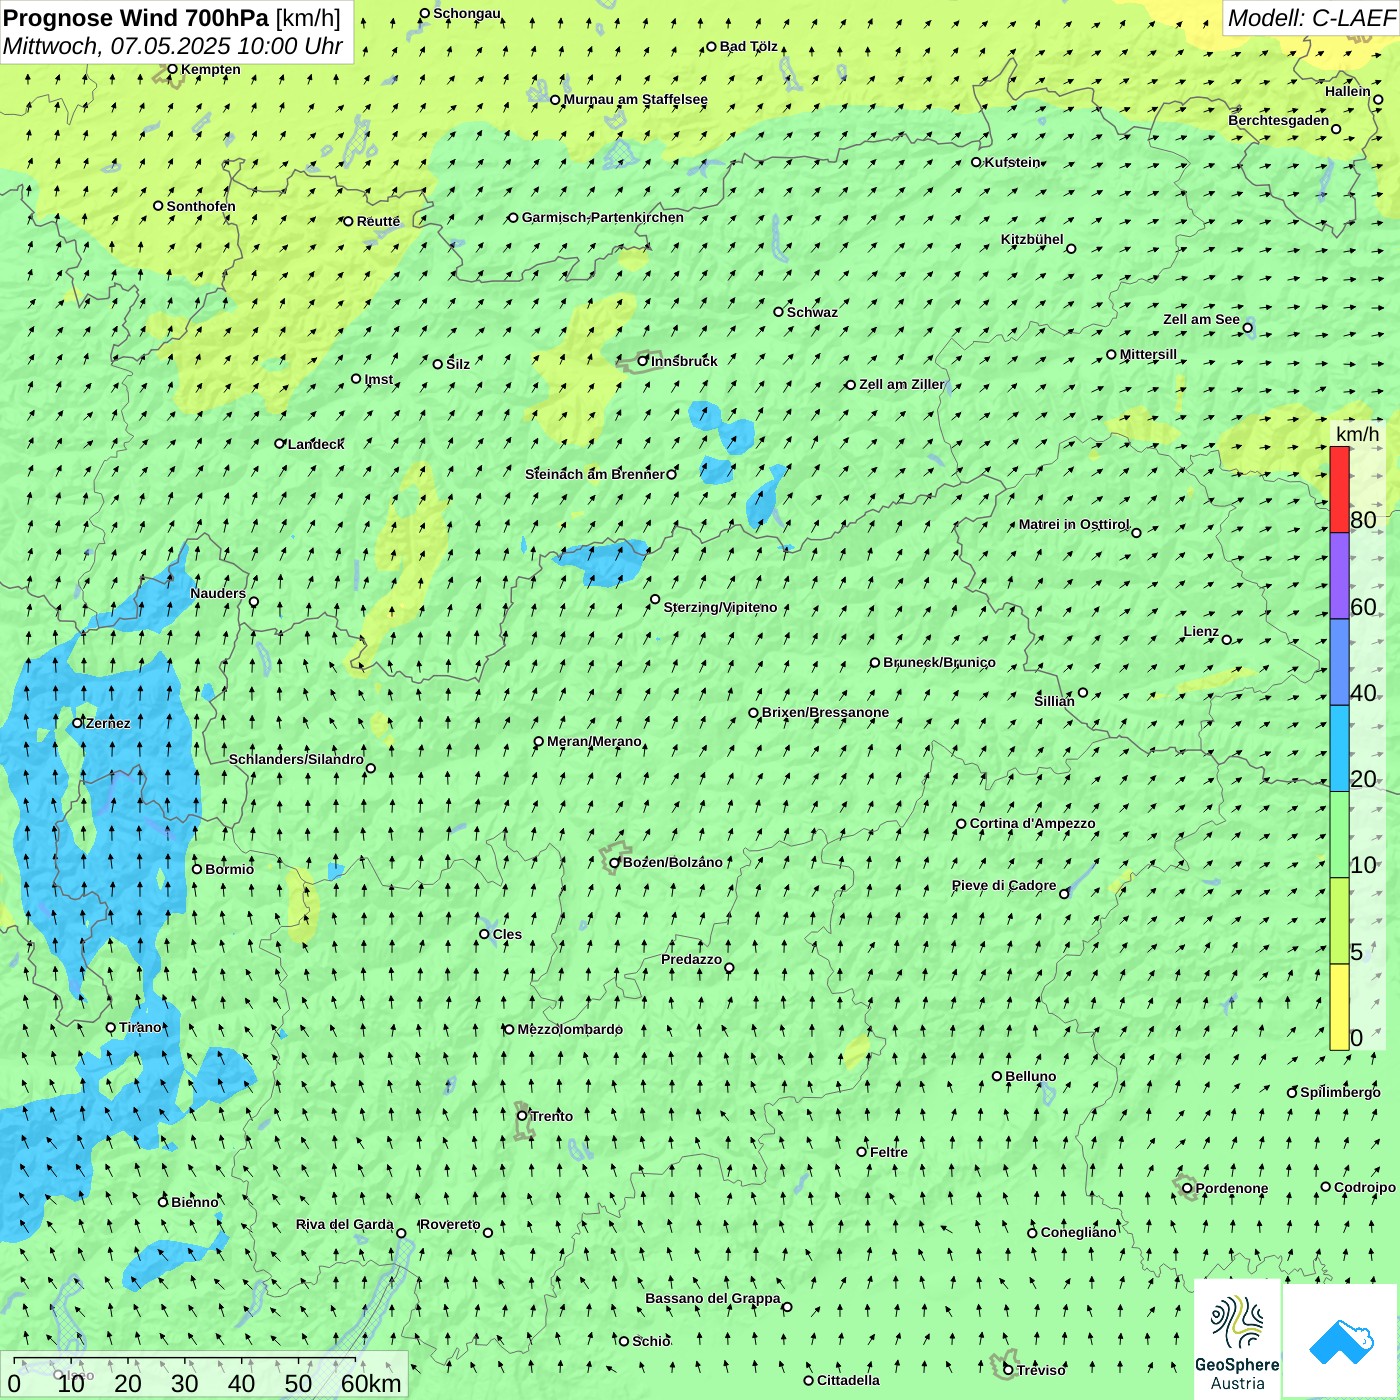Click the Conegliano label
Viewport: 1400px width, 1400px height.
[x=1078, y=1232]
